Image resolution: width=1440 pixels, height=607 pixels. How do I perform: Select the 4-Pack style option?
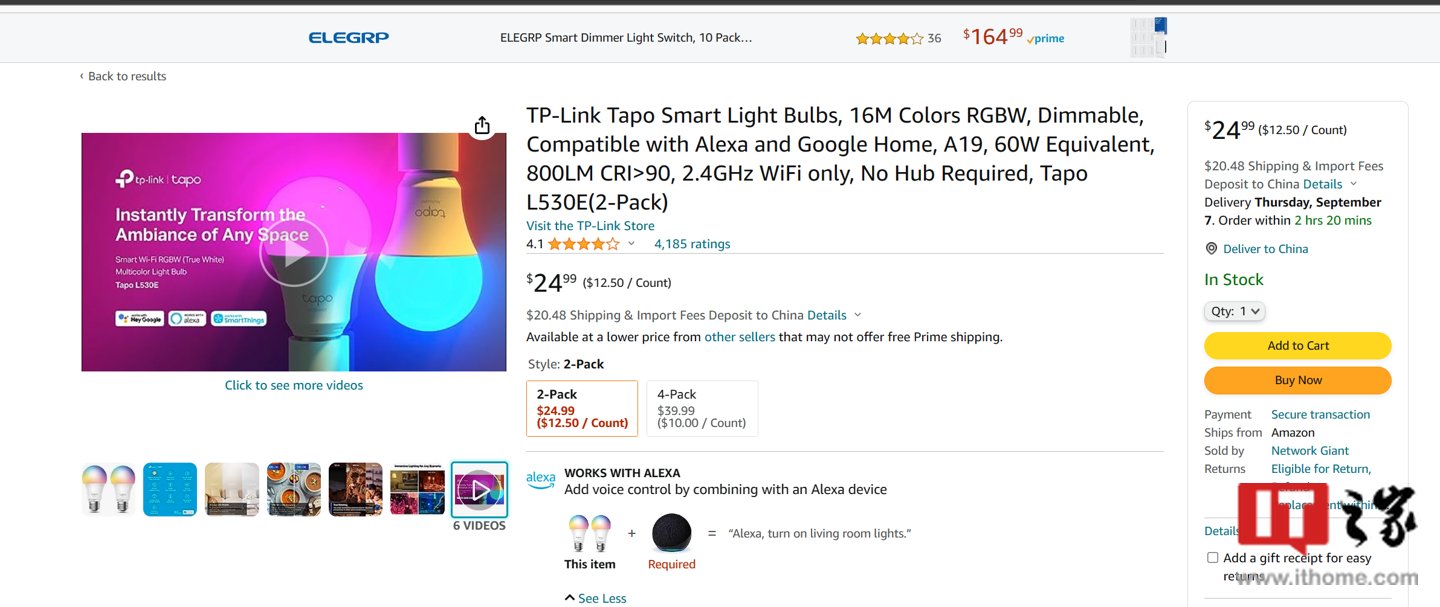tap(702, 408)
